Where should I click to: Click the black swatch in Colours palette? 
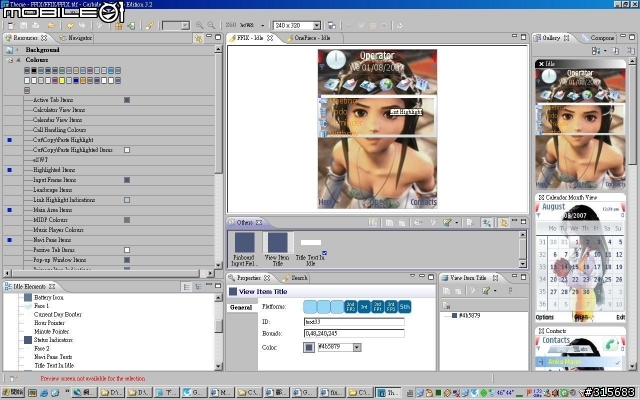[34, 71]
